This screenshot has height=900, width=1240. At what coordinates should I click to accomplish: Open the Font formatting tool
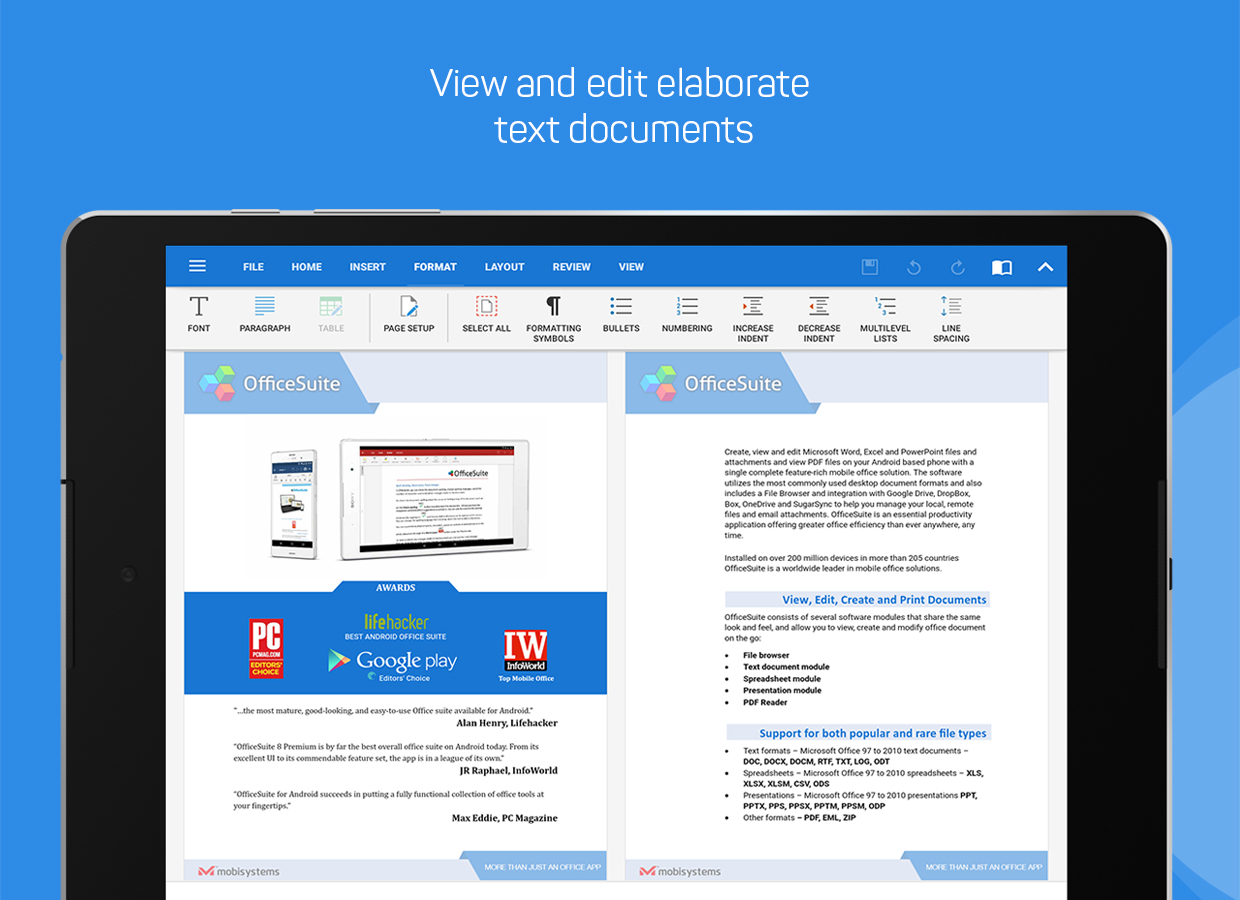(199, 314)
